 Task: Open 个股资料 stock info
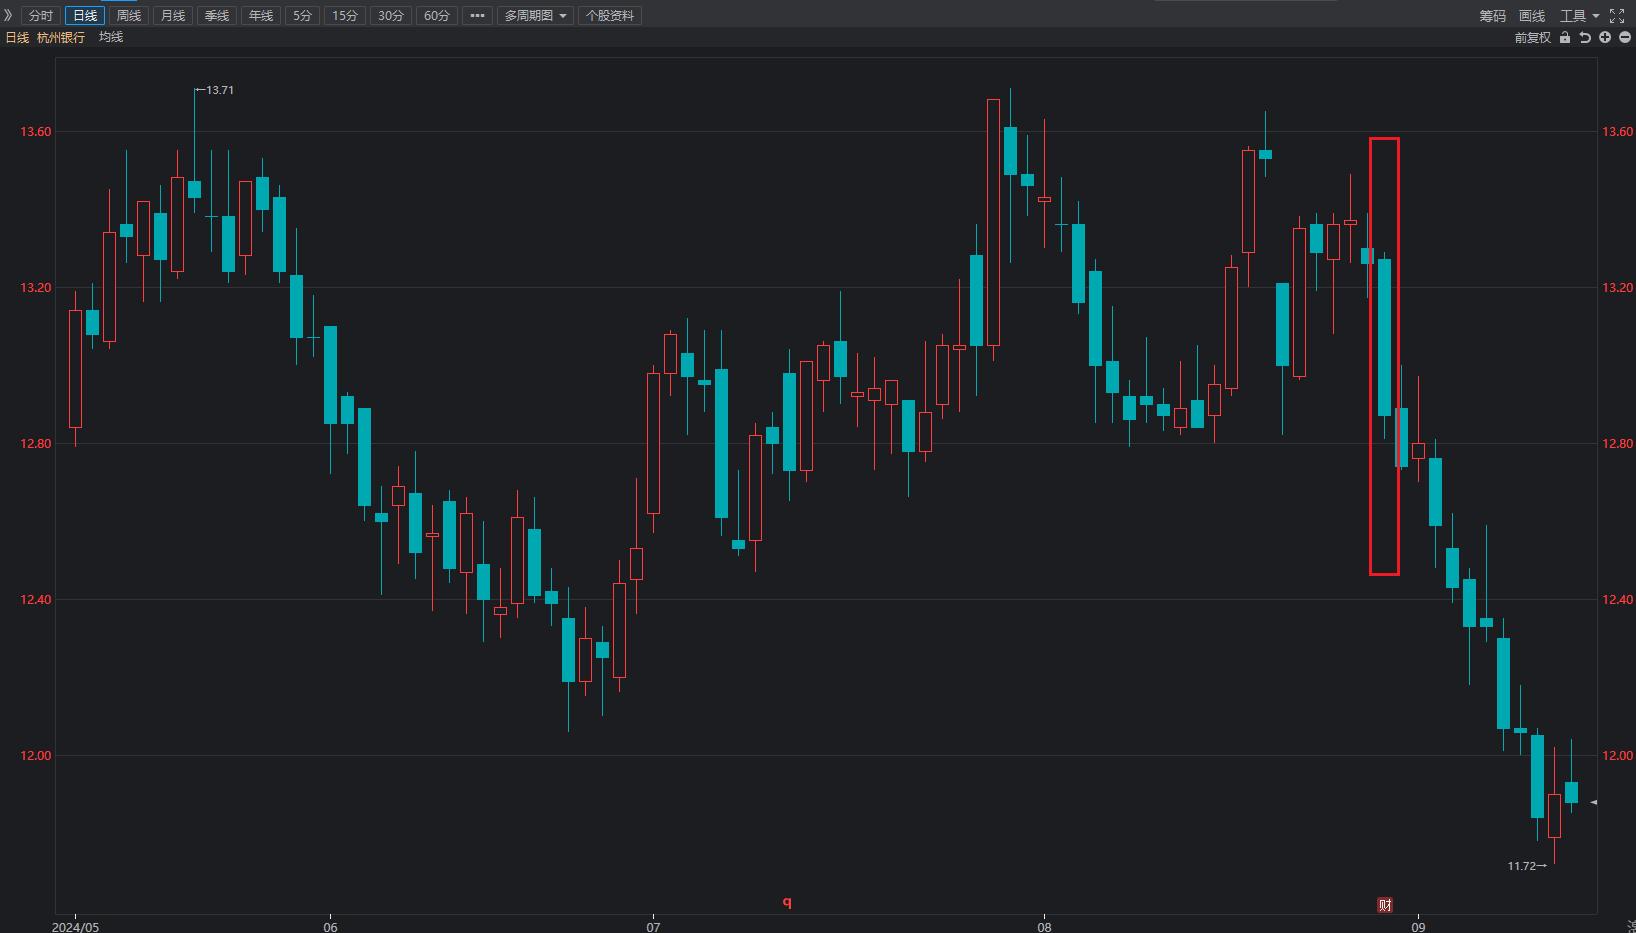[x=610, y=16]
